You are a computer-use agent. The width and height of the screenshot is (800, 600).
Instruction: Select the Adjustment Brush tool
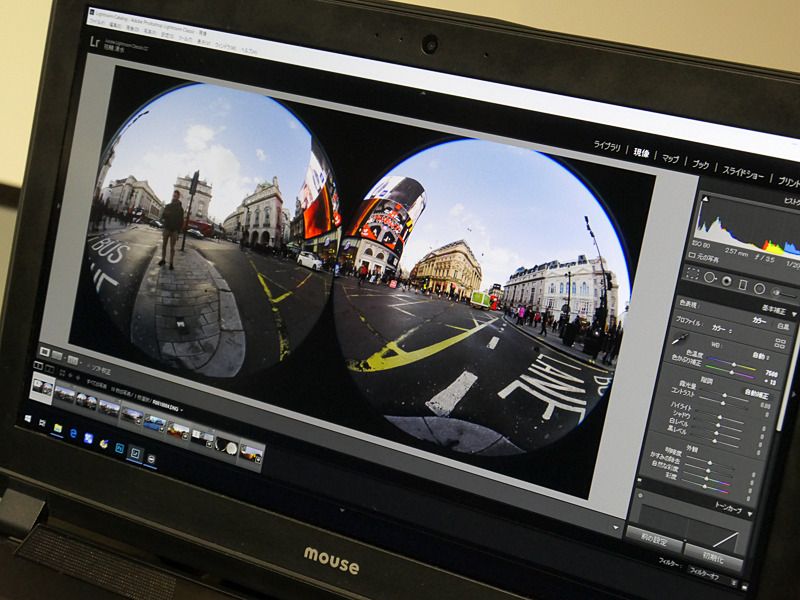tap(776, 292)
